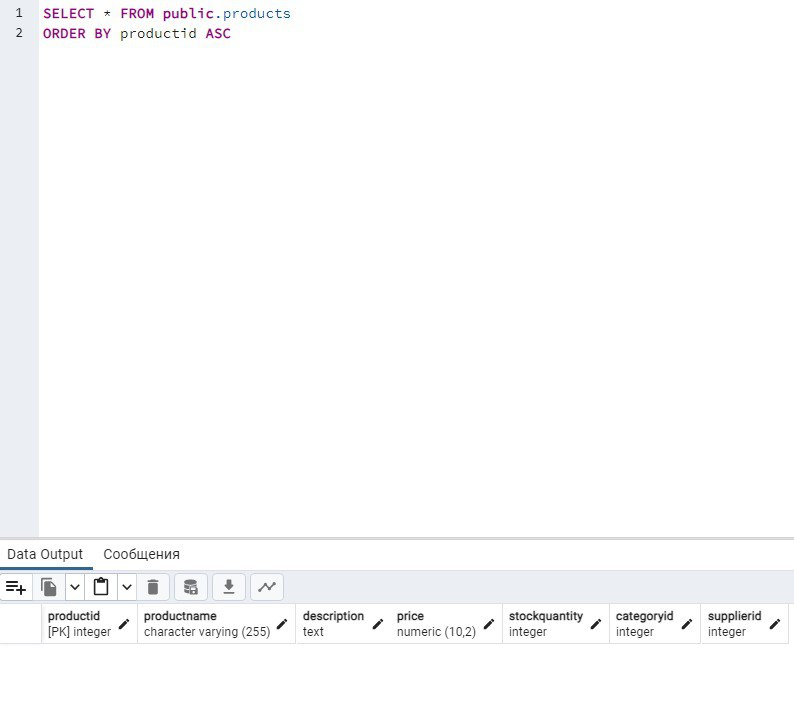Screen dimensions: 794x702
Task: Click edit pencil on stockquantity column
Action: point(596,624)
